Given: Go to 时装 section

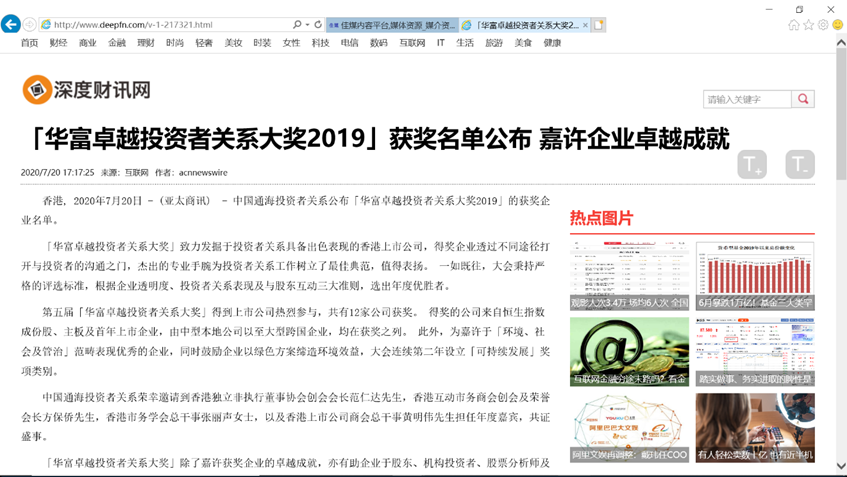Looking at the screenshot, I should 262,43.
